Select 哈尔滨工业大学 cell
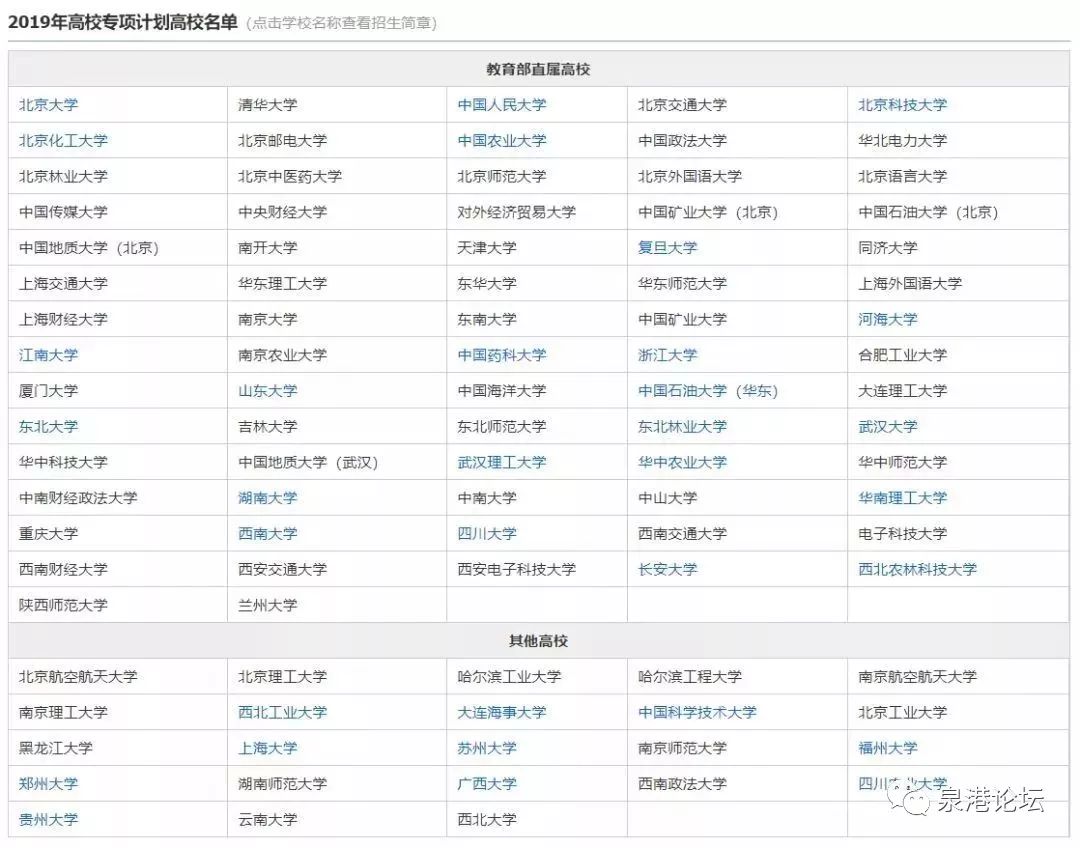 (x=537, y=676)
